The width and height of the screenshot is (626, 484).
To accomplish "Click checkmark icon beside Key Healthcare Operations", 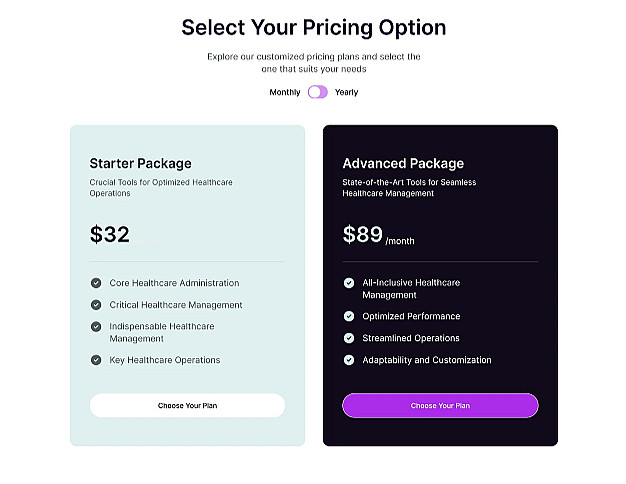I will [x=96, y=360].
